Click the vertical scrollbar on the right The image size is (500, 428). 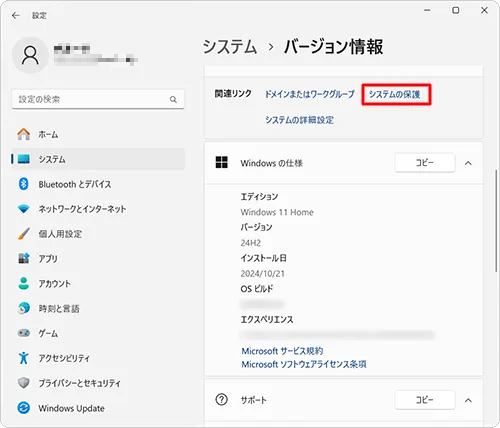496,222
